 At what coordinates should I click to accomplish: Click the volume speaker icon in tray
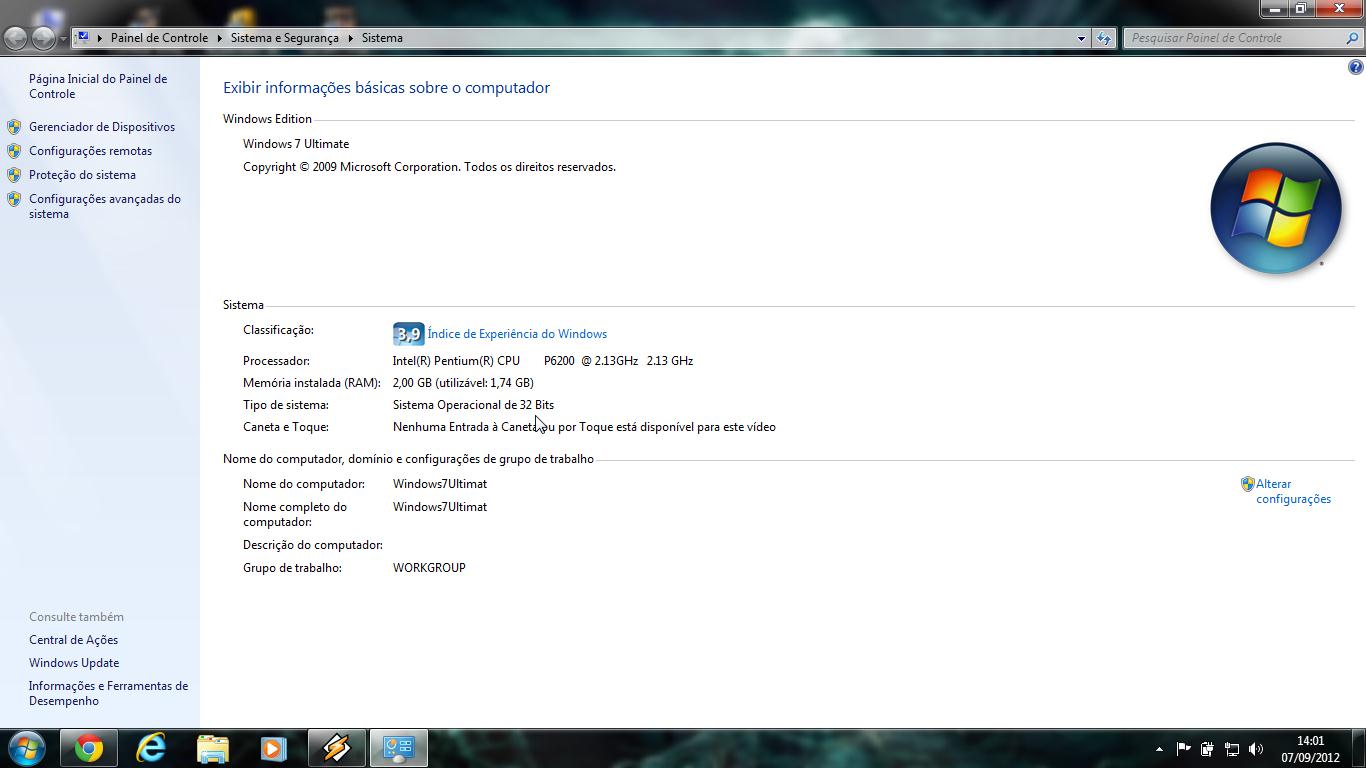[1256, 749]
